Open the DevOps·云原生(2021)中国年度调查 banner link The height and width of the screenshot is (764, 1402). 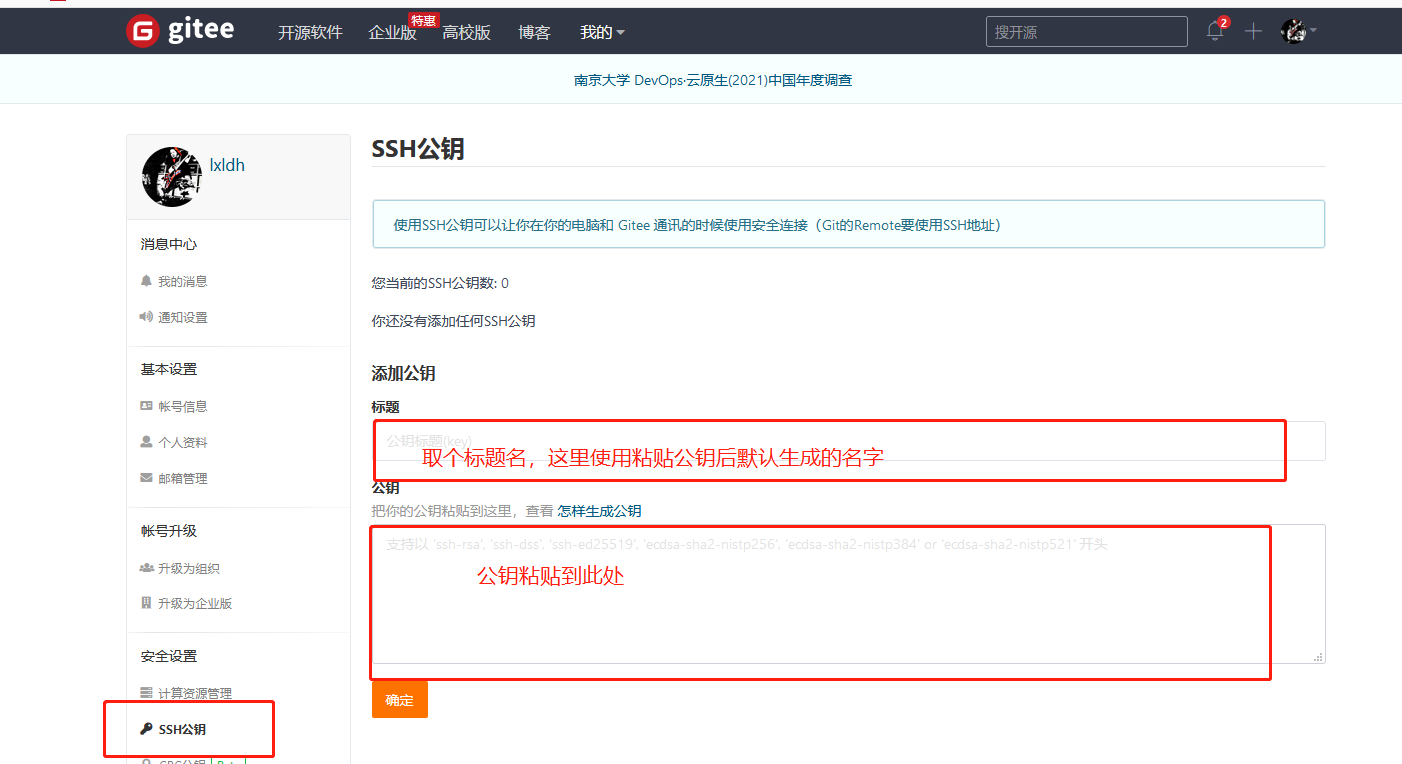[x=713, y=79]
